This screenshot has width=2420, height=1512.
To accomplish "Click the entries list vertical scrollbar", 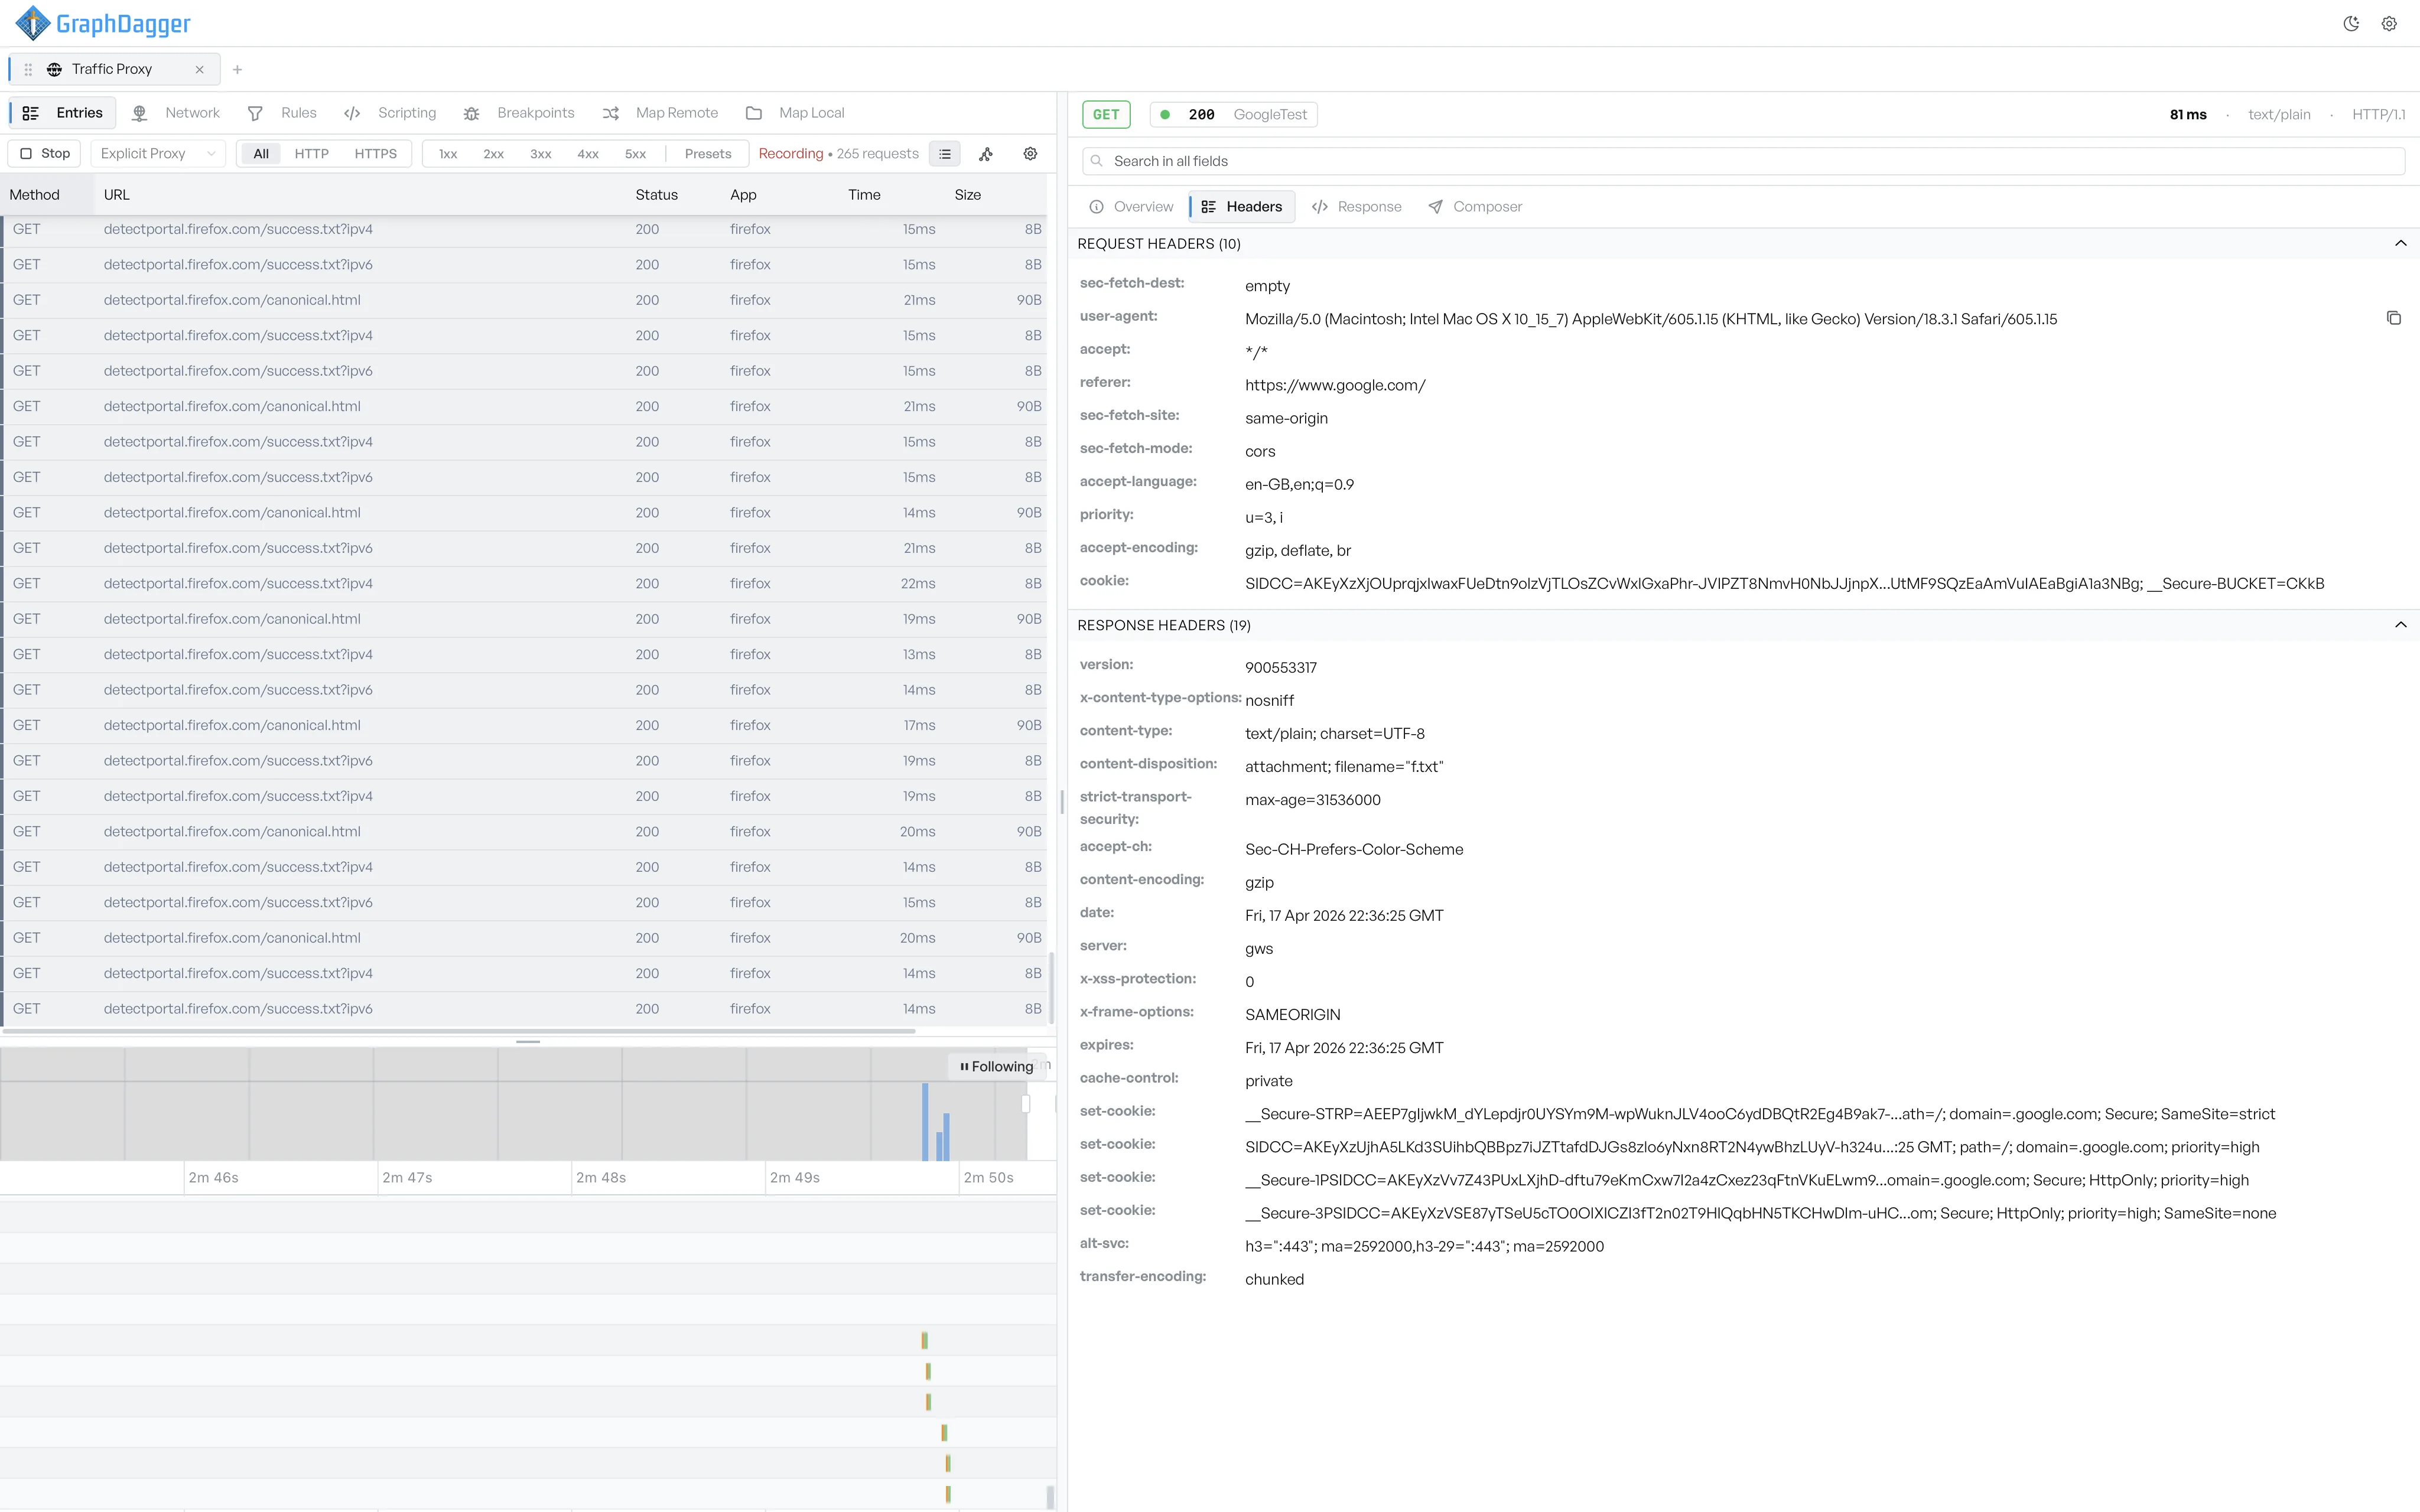I will (1050, 987).
